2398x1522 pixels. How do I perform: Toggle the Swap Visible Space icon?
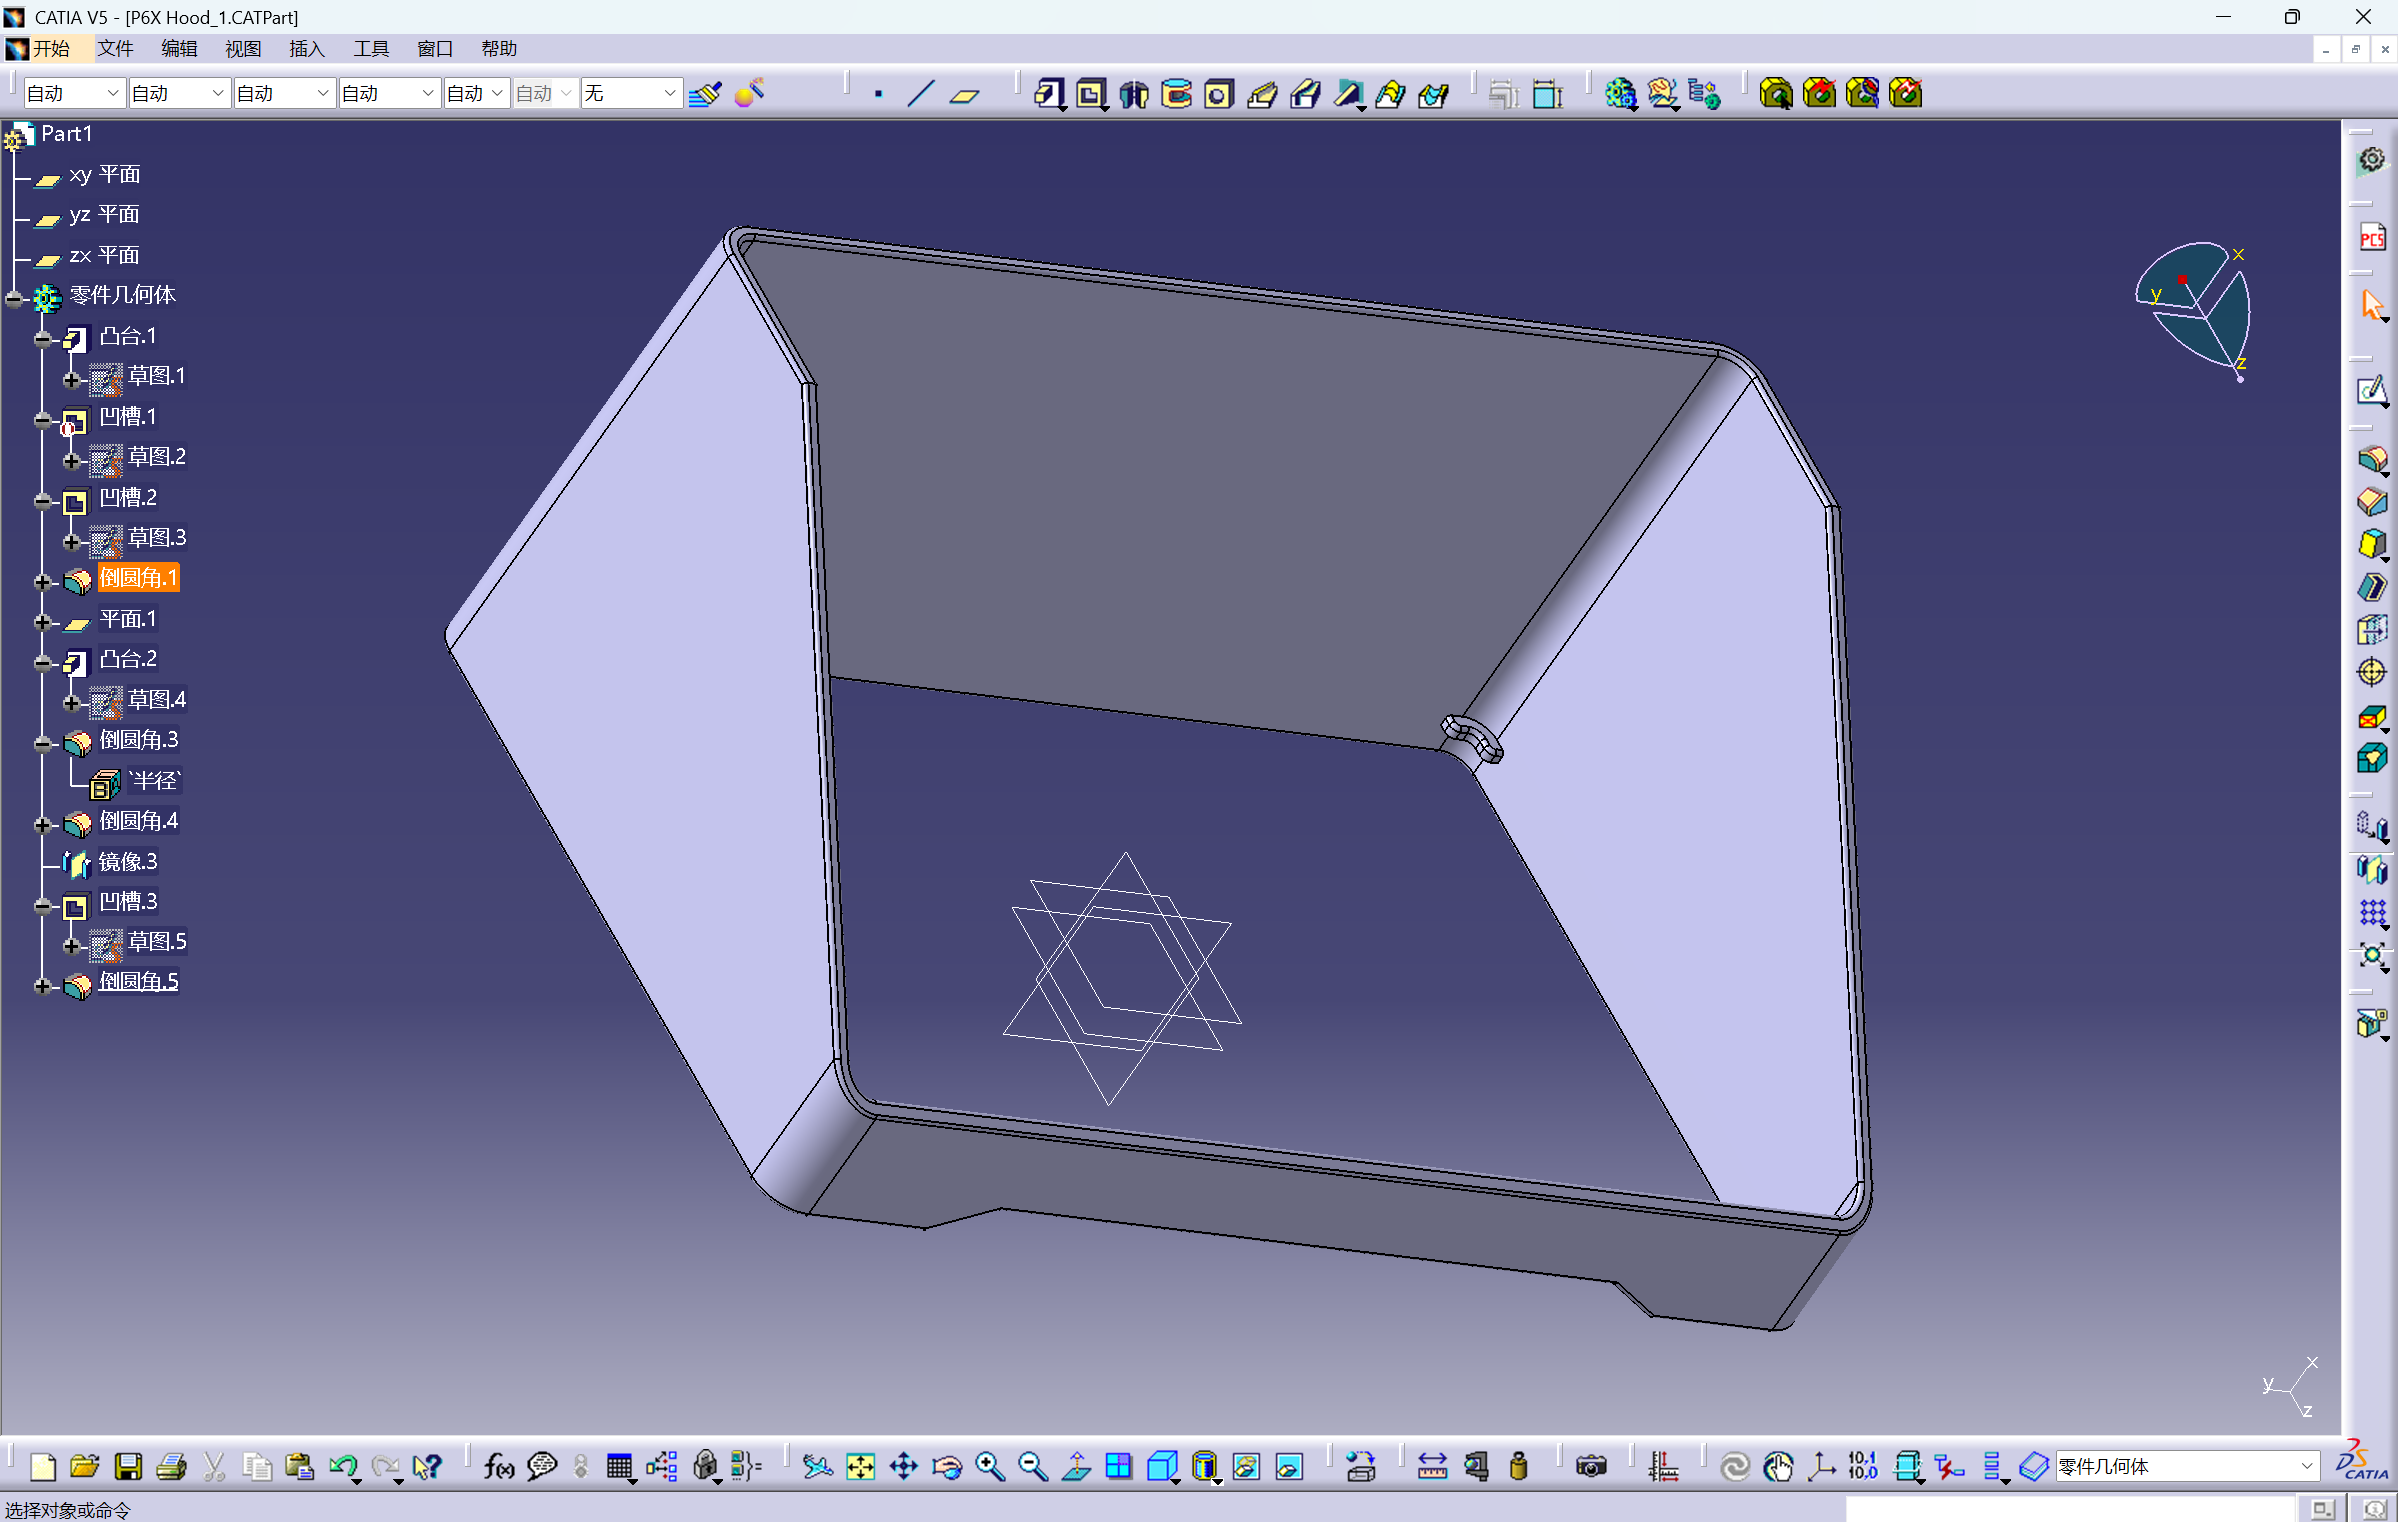(x=1289, y=1467)
